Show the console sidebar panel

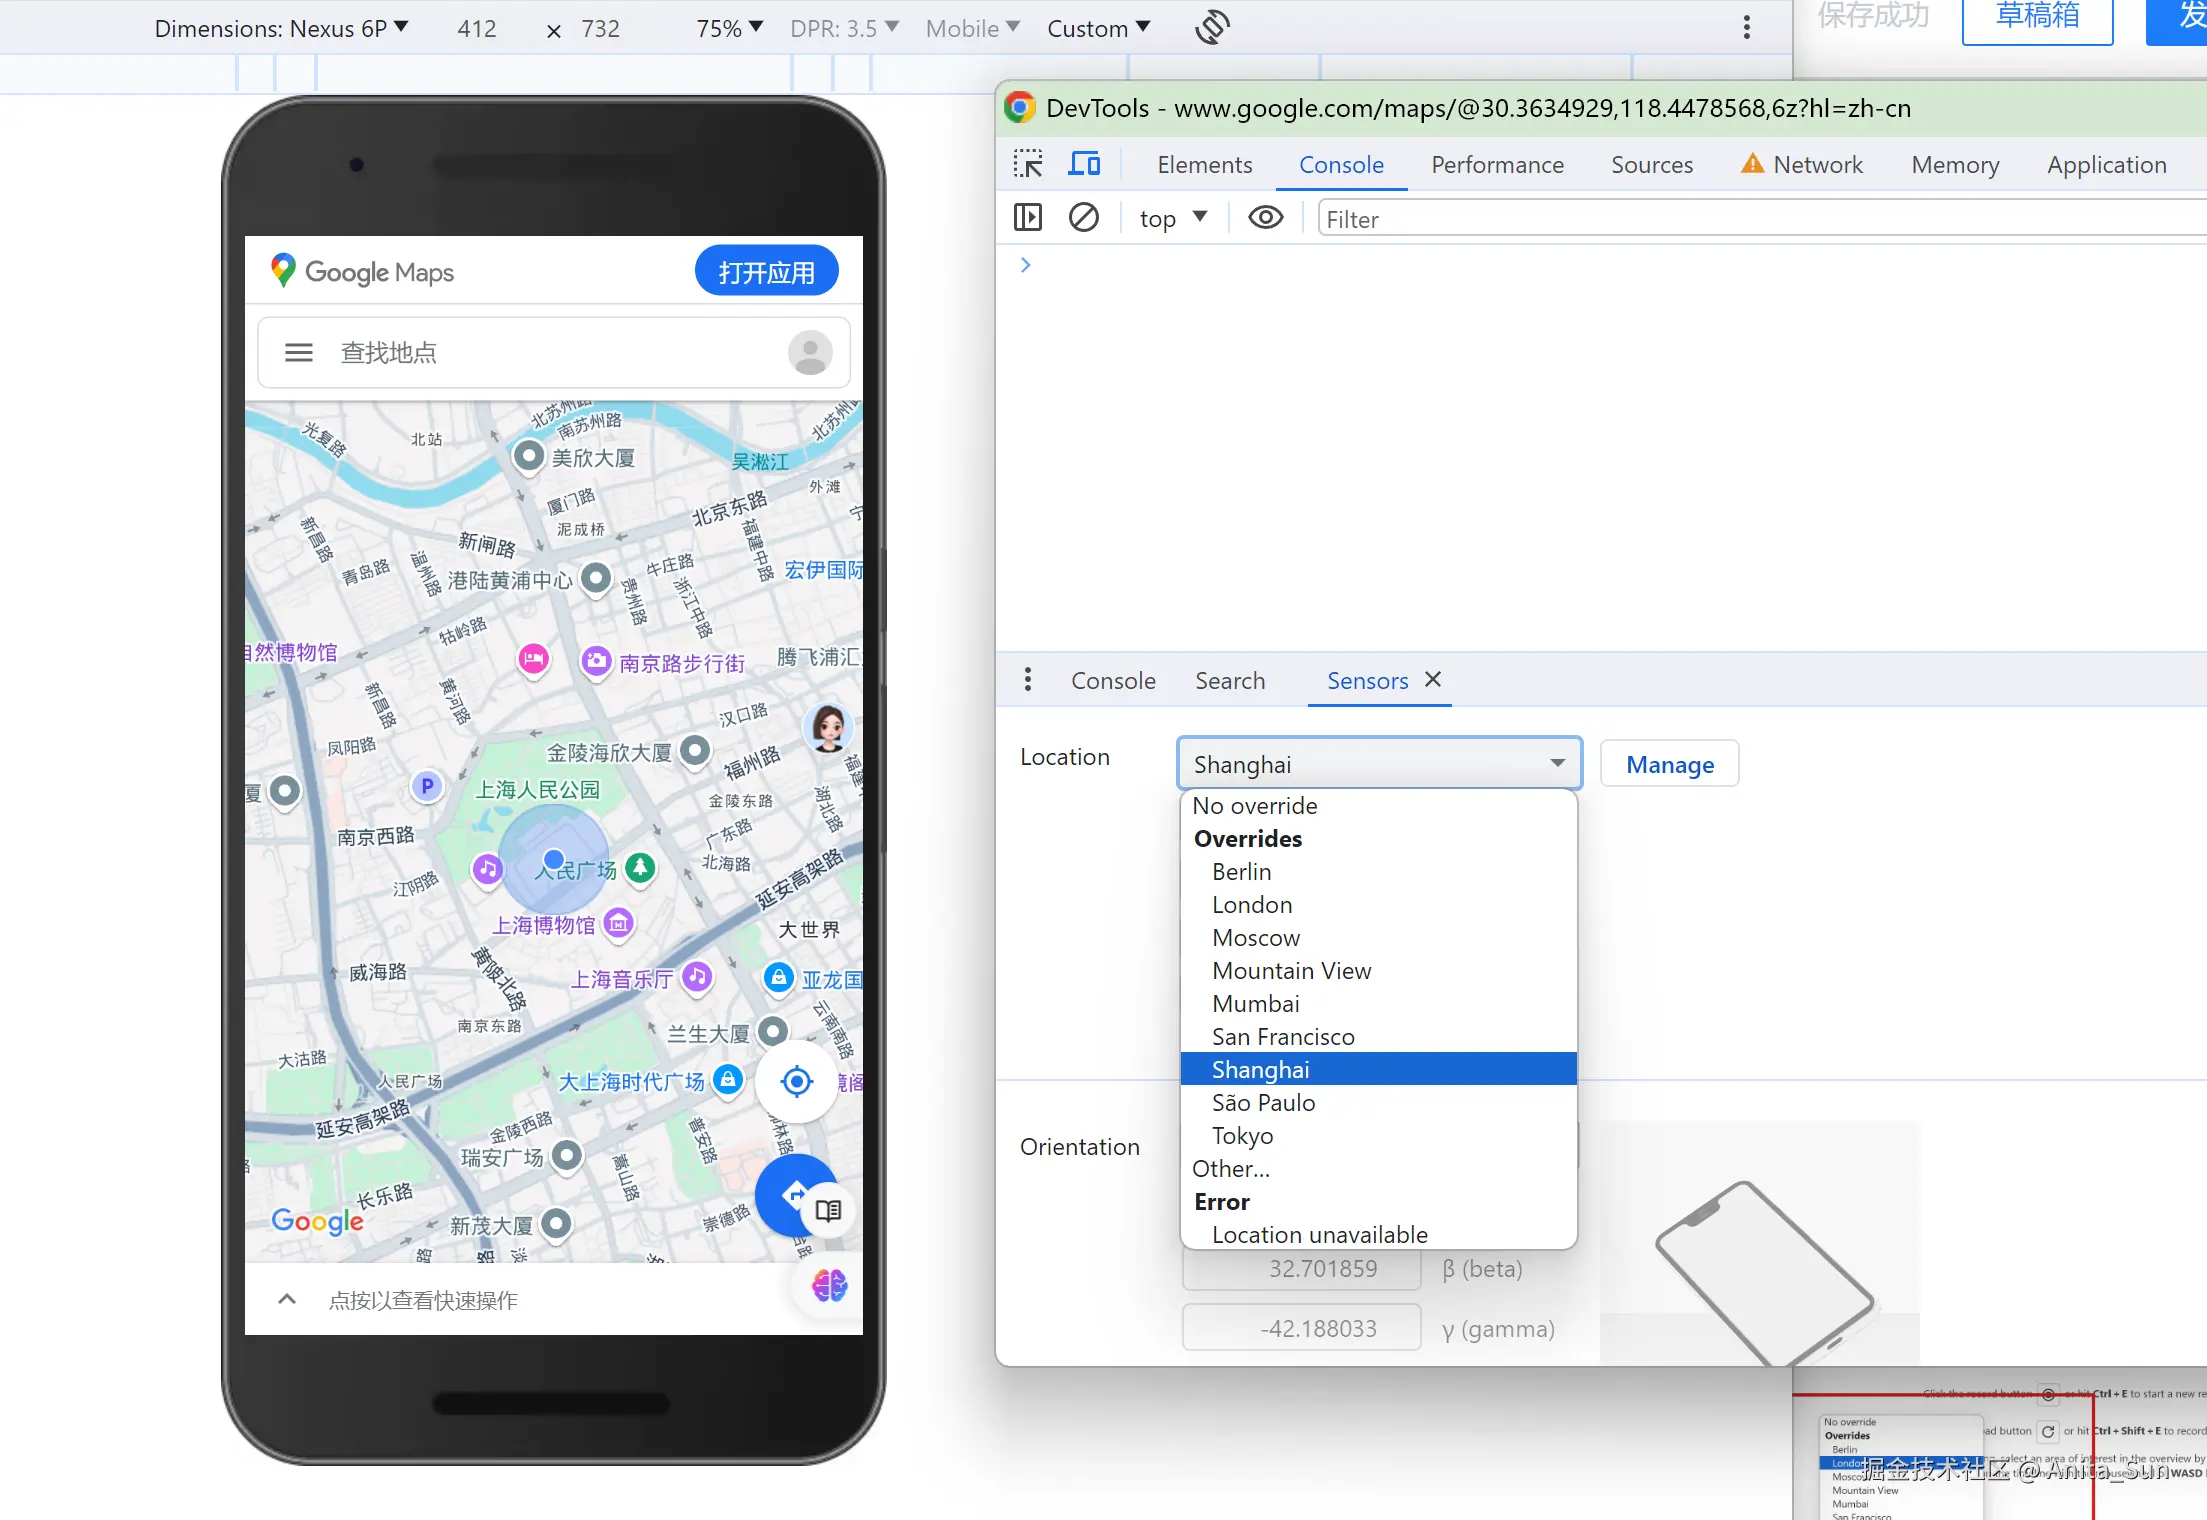(x=1028, y=218)
